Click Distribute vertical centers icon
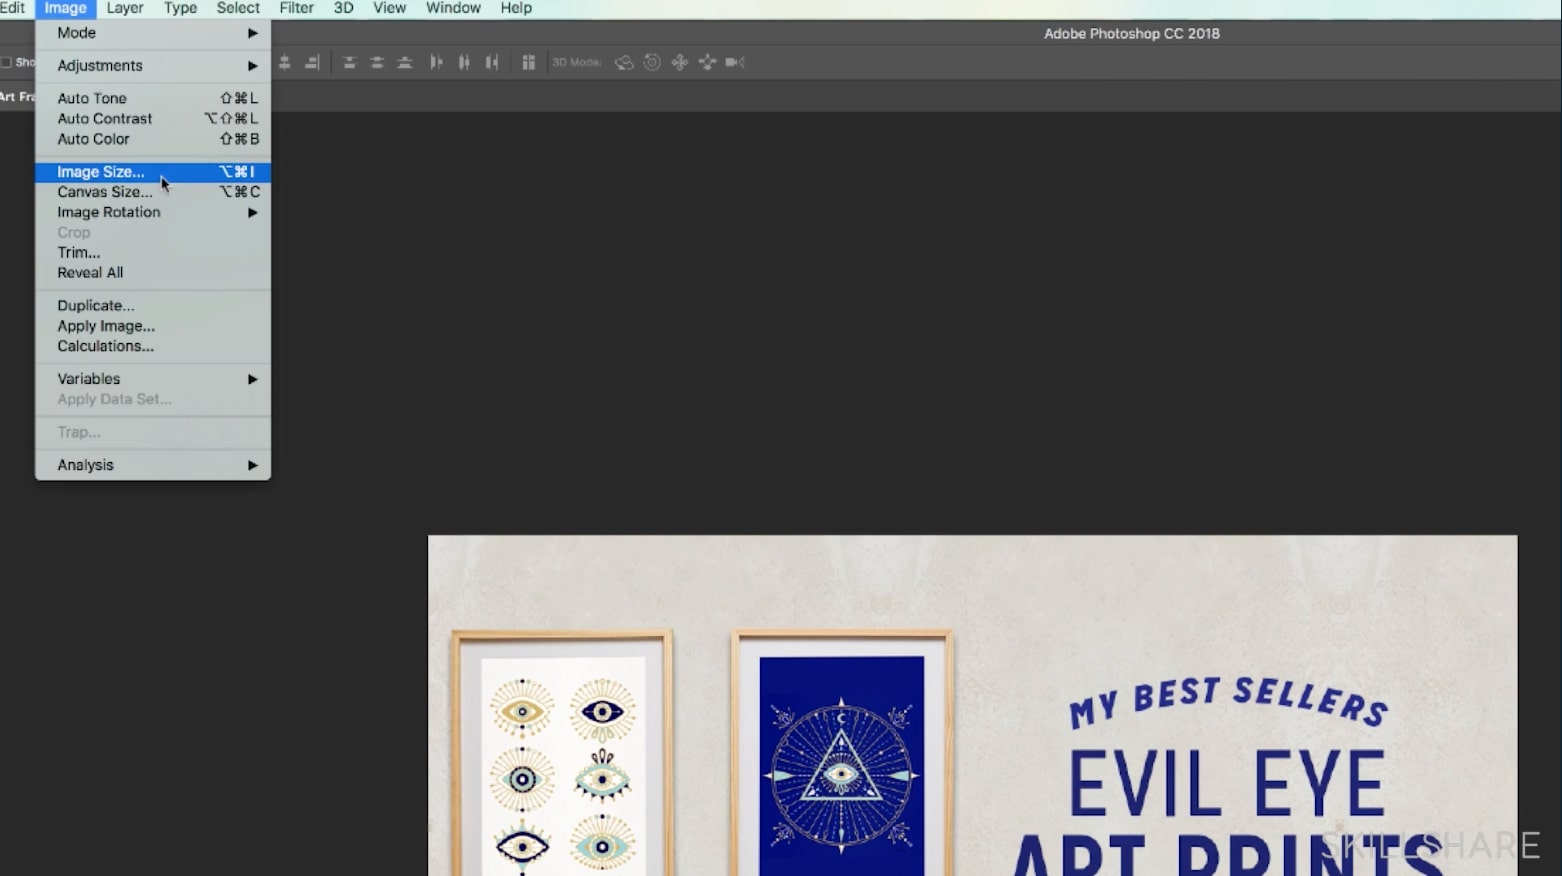The image size is (1562, 876). click(377, 62)
